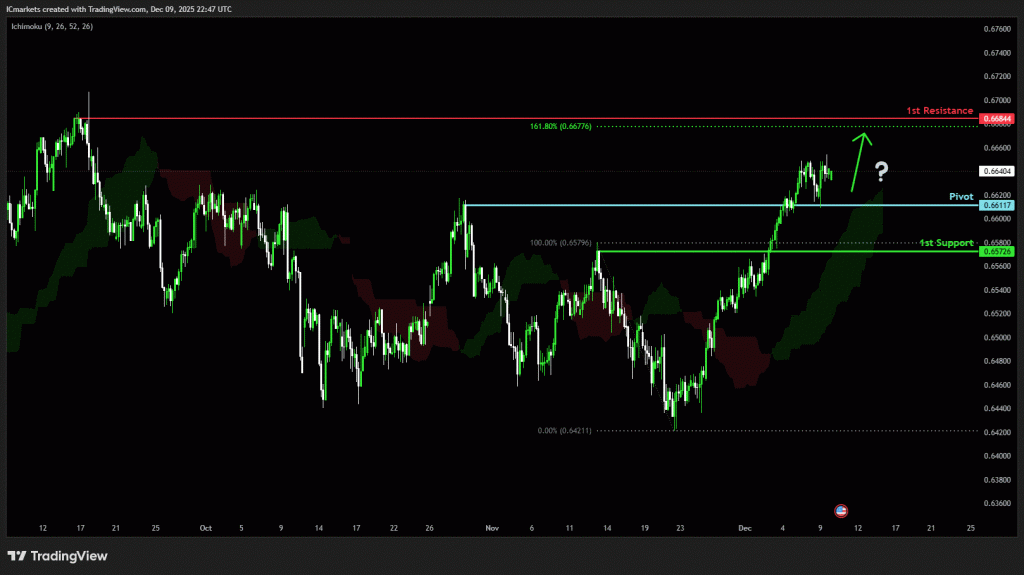Click the Dec label on time axis
This screenshot has width=1024, height=575.
(743, 526)
